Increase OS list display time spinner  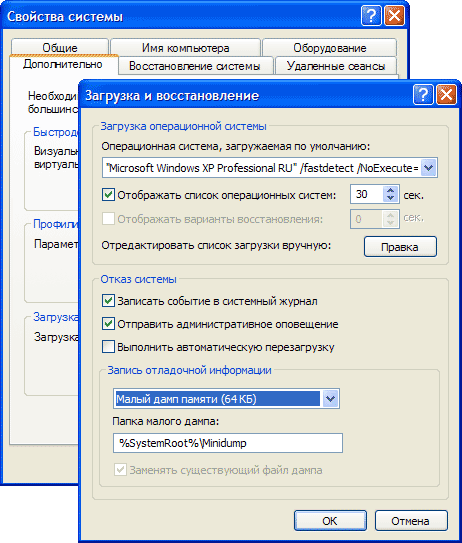pyautogui.click(x=391, y=190)
